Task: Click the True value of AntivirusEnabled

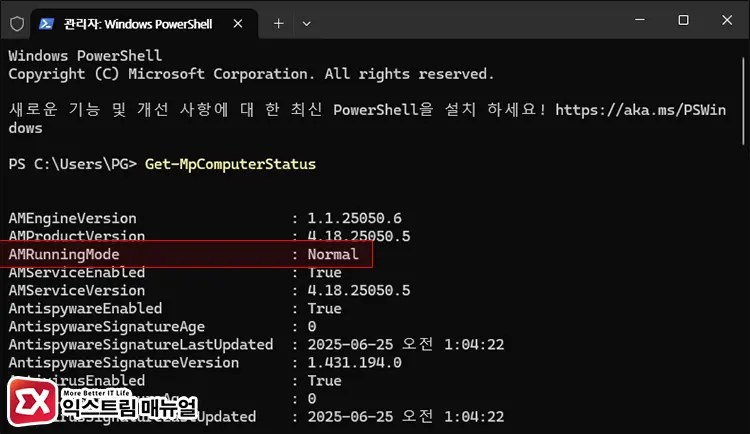Action: click(324, 381)
